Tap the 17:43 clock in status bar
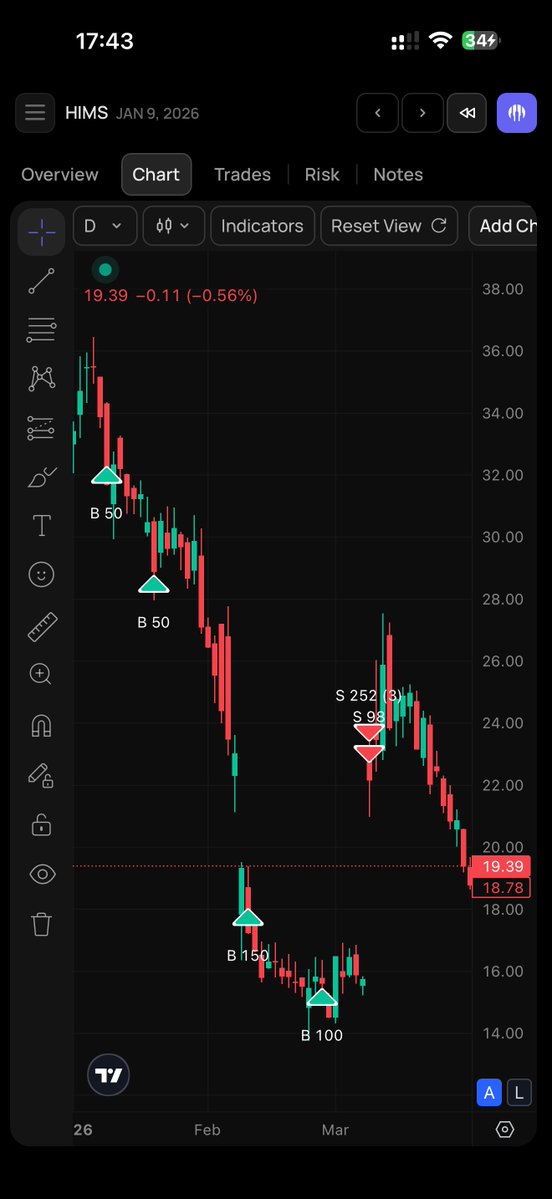 [105, 41]
